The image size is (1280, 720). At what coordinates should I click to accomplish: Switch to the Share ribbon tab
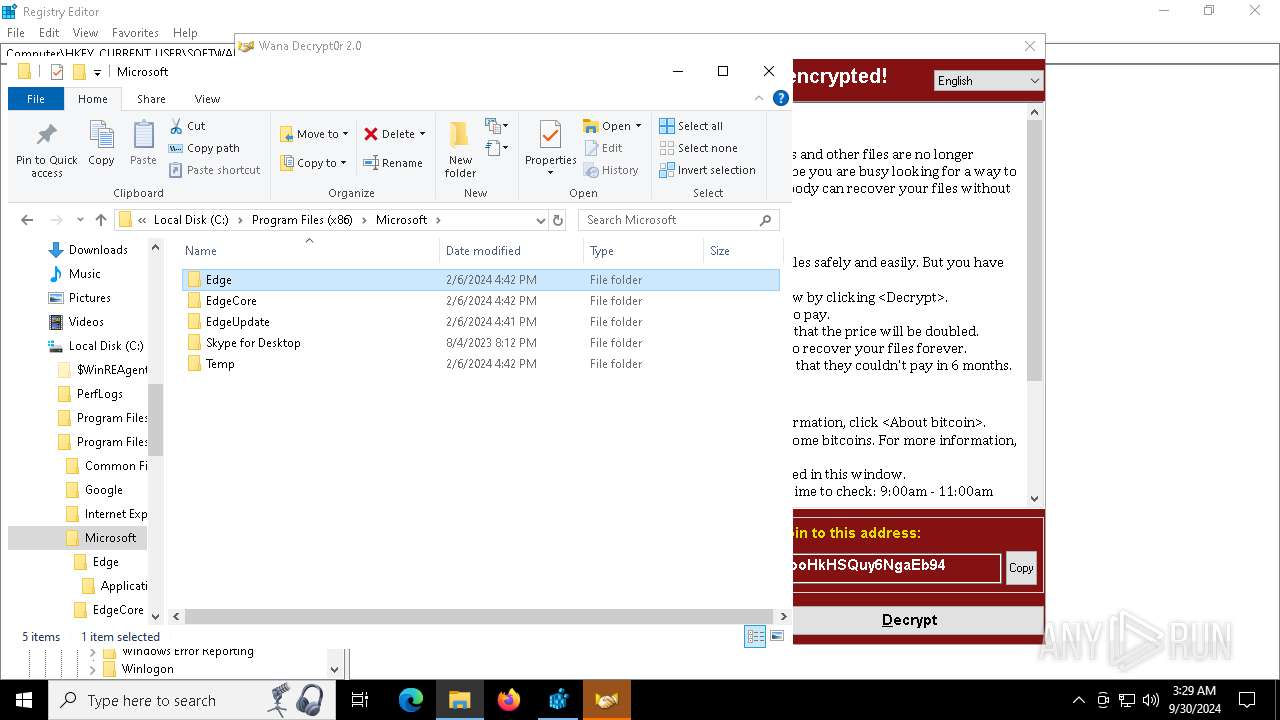pos(151,99)
